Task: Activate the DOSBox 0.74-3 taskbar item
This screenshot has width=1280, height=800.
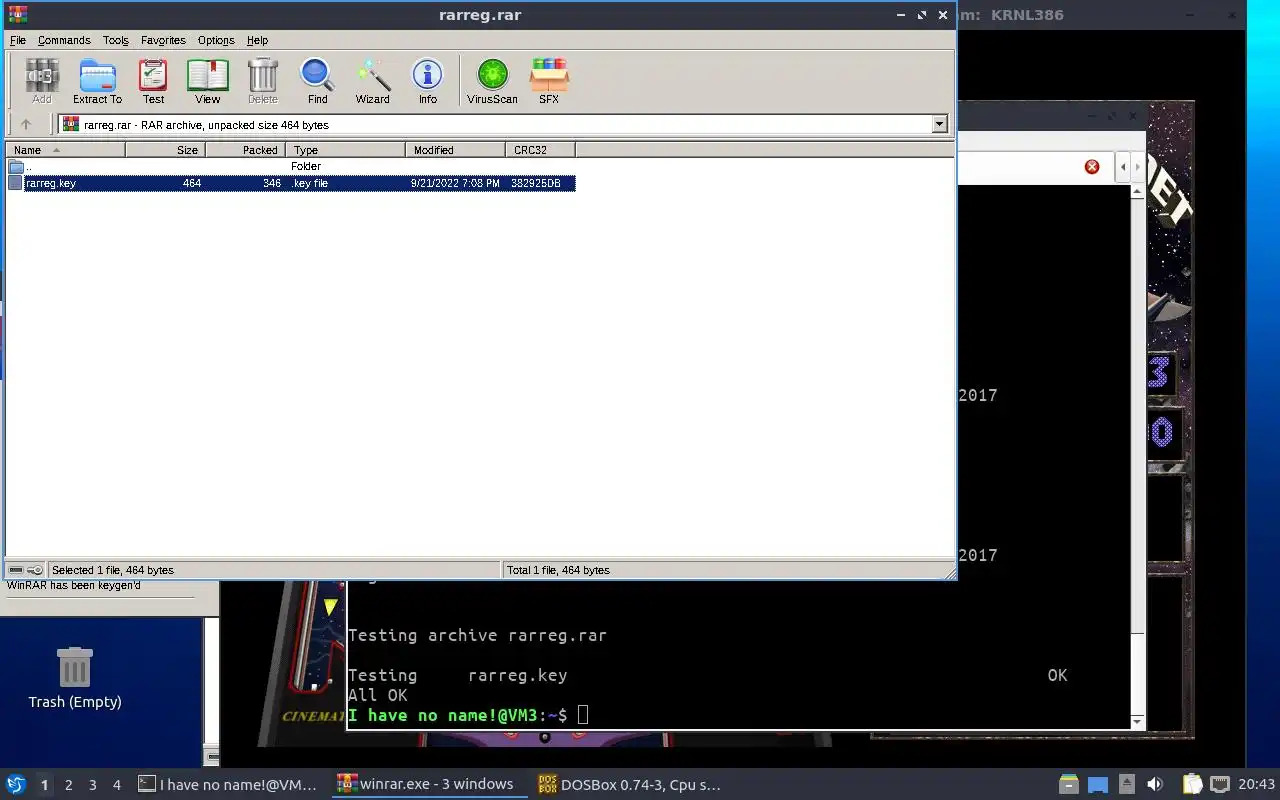Action: point(628,785)
